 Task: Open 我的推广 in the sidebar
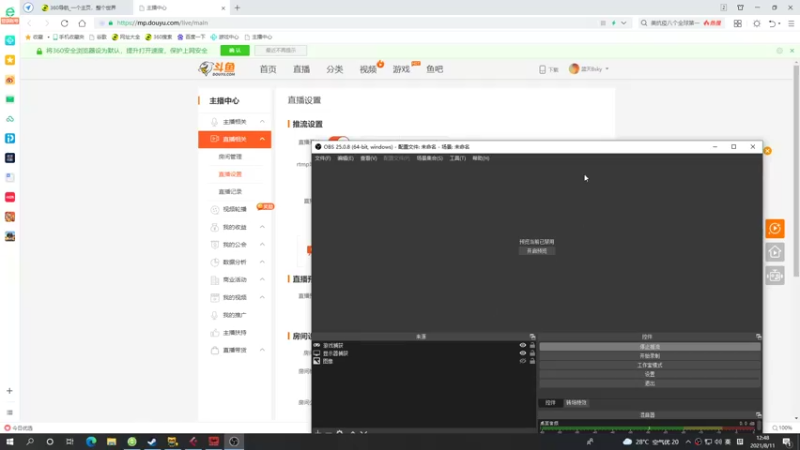point(235,315)
